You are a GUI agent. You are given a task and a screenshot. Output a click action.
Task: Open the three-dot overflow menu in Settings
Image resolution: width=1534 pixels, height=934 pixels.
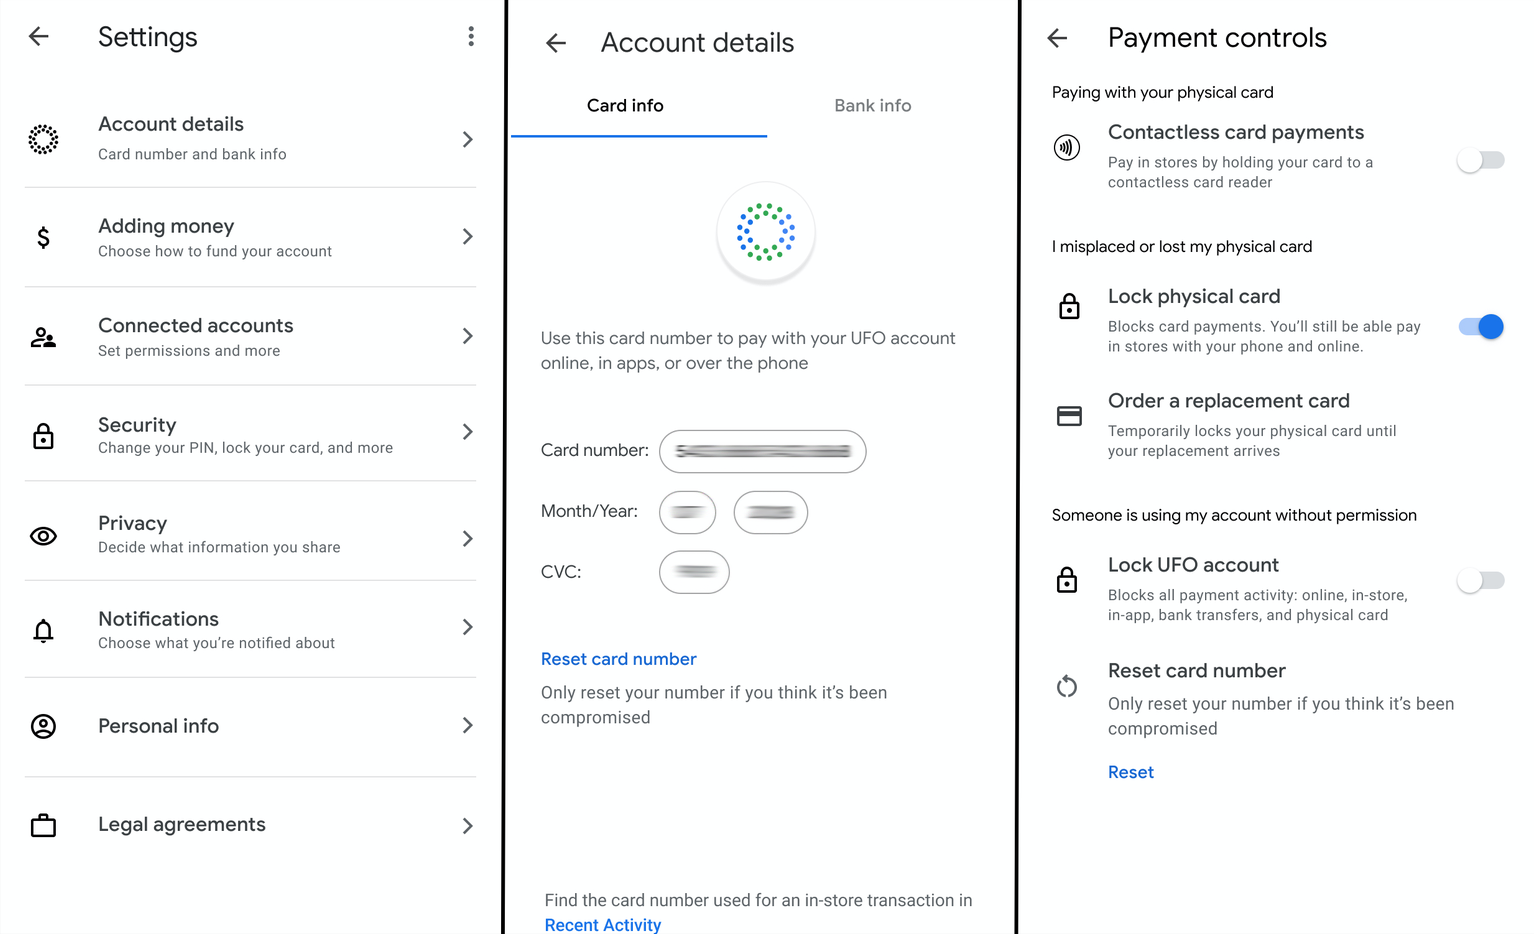(471, 37)
